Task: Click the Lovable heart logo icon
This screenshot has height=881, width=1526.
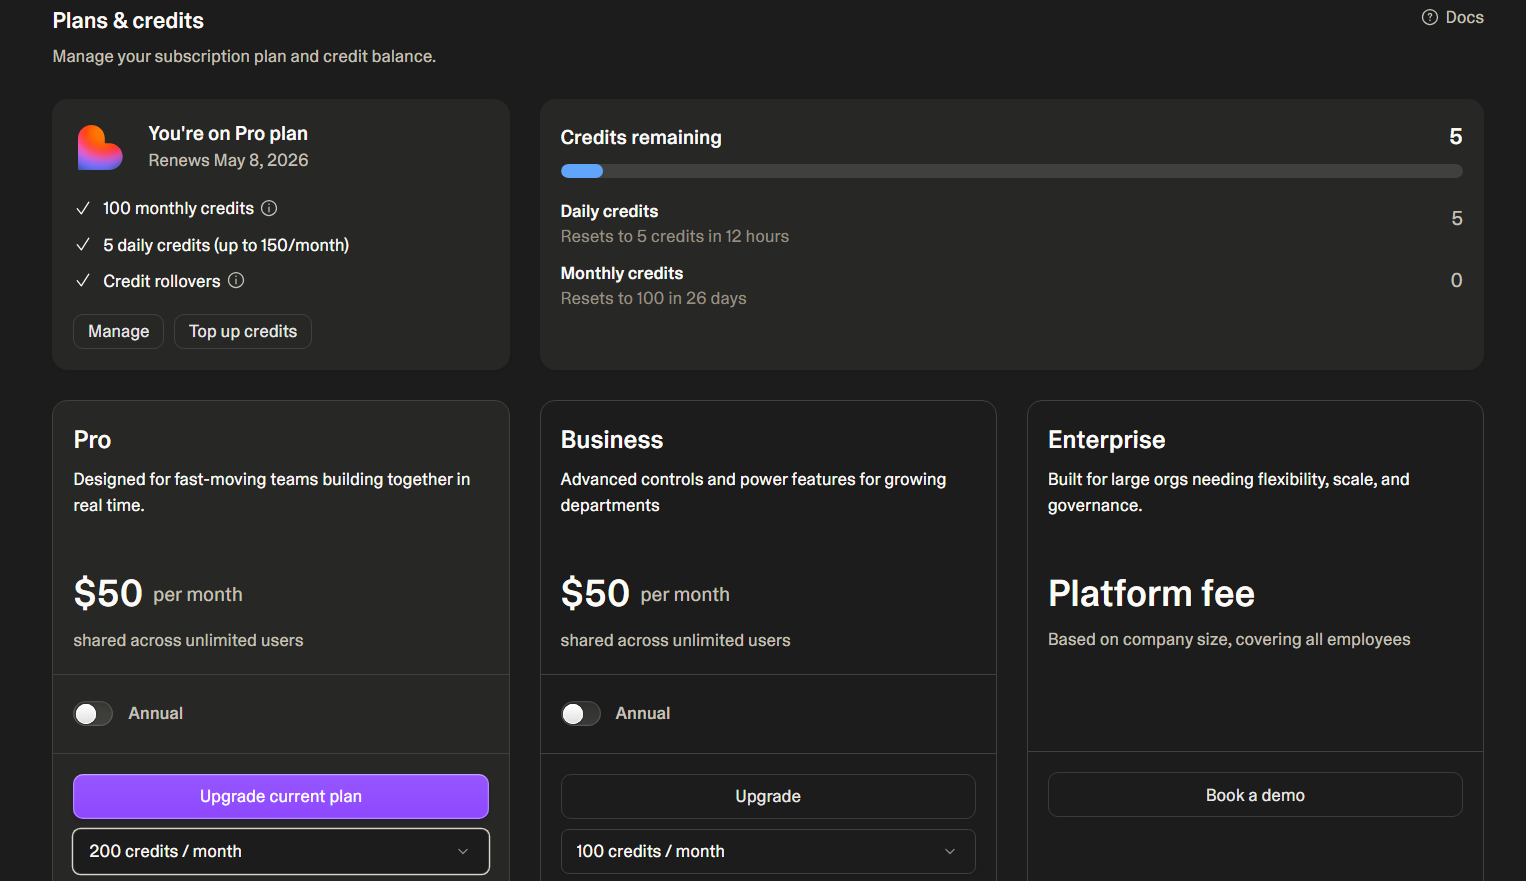Action: tap(100, 148)
